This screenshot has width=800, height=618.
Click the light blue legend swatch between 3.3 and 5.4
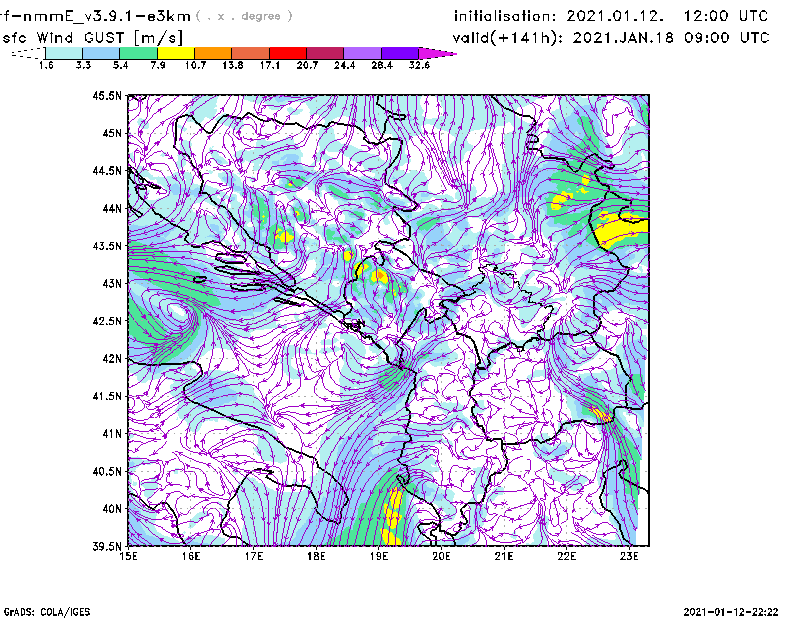click(x=101, y=53)
